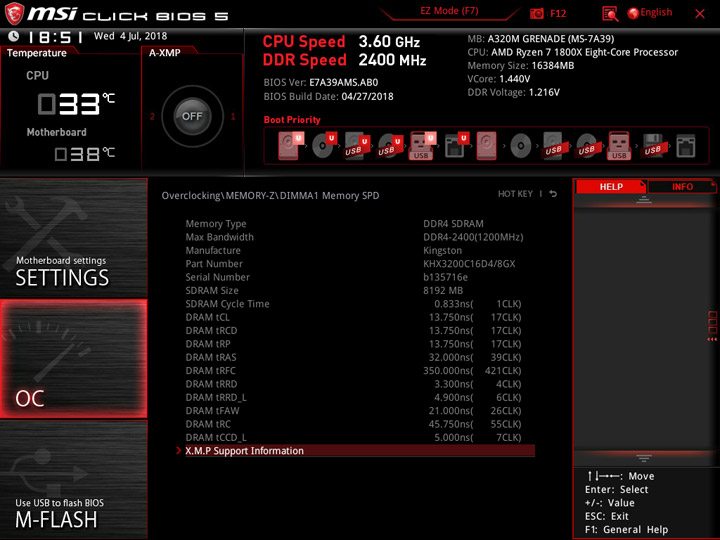This screenshot has height=540, width=720.
Task: Select the UEFI USB hard disk boot icon
Action: pyautogui.click(x=356, y=146)
